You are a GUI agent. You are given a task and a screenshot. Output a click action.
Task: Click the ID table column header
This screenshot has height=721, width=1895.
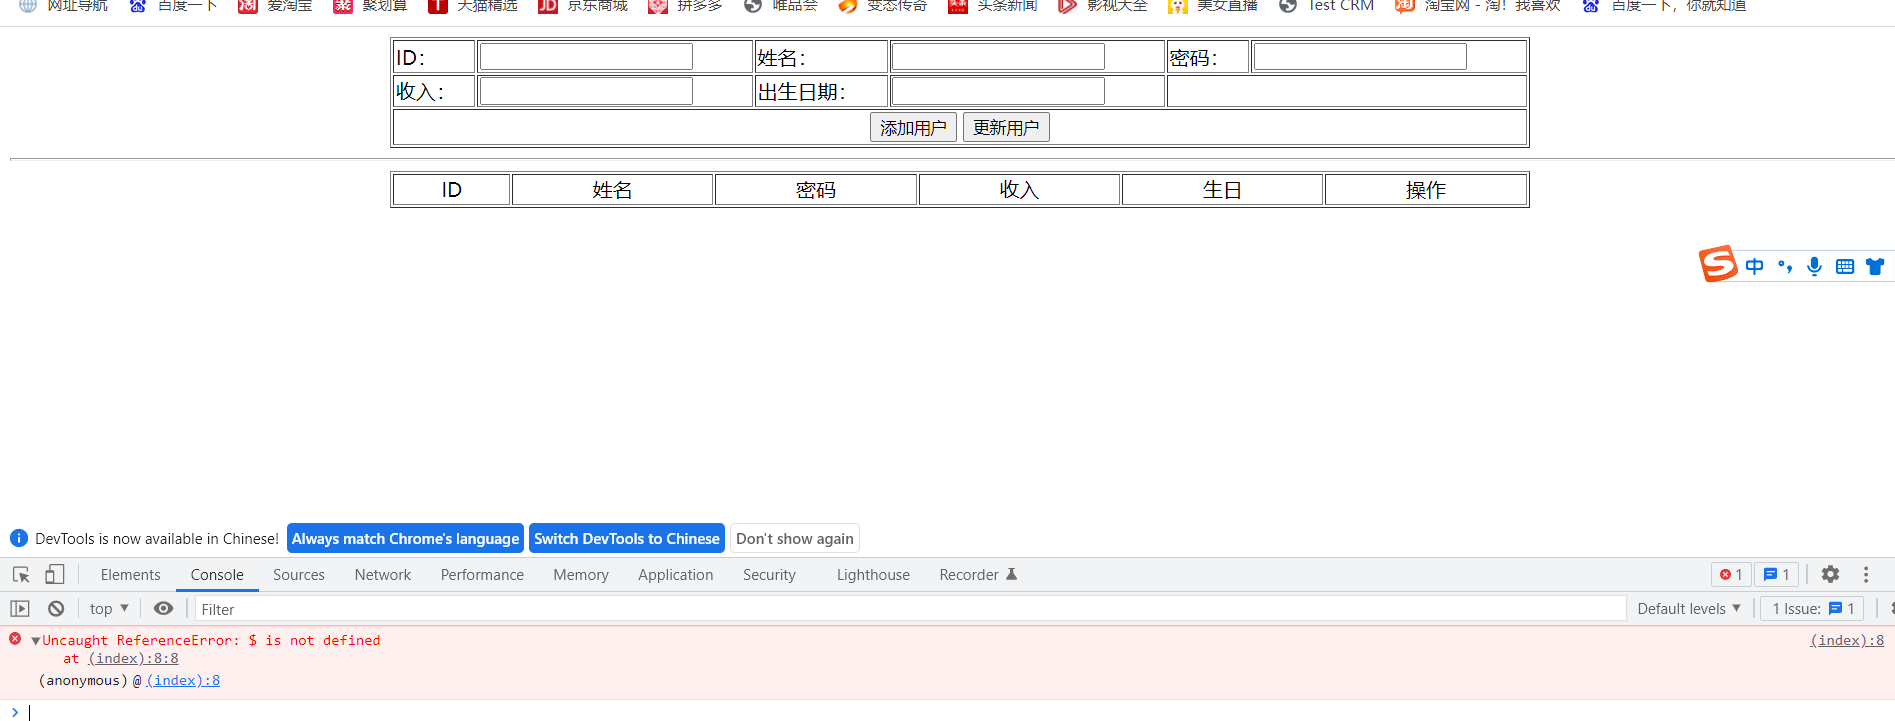point(452,190)
